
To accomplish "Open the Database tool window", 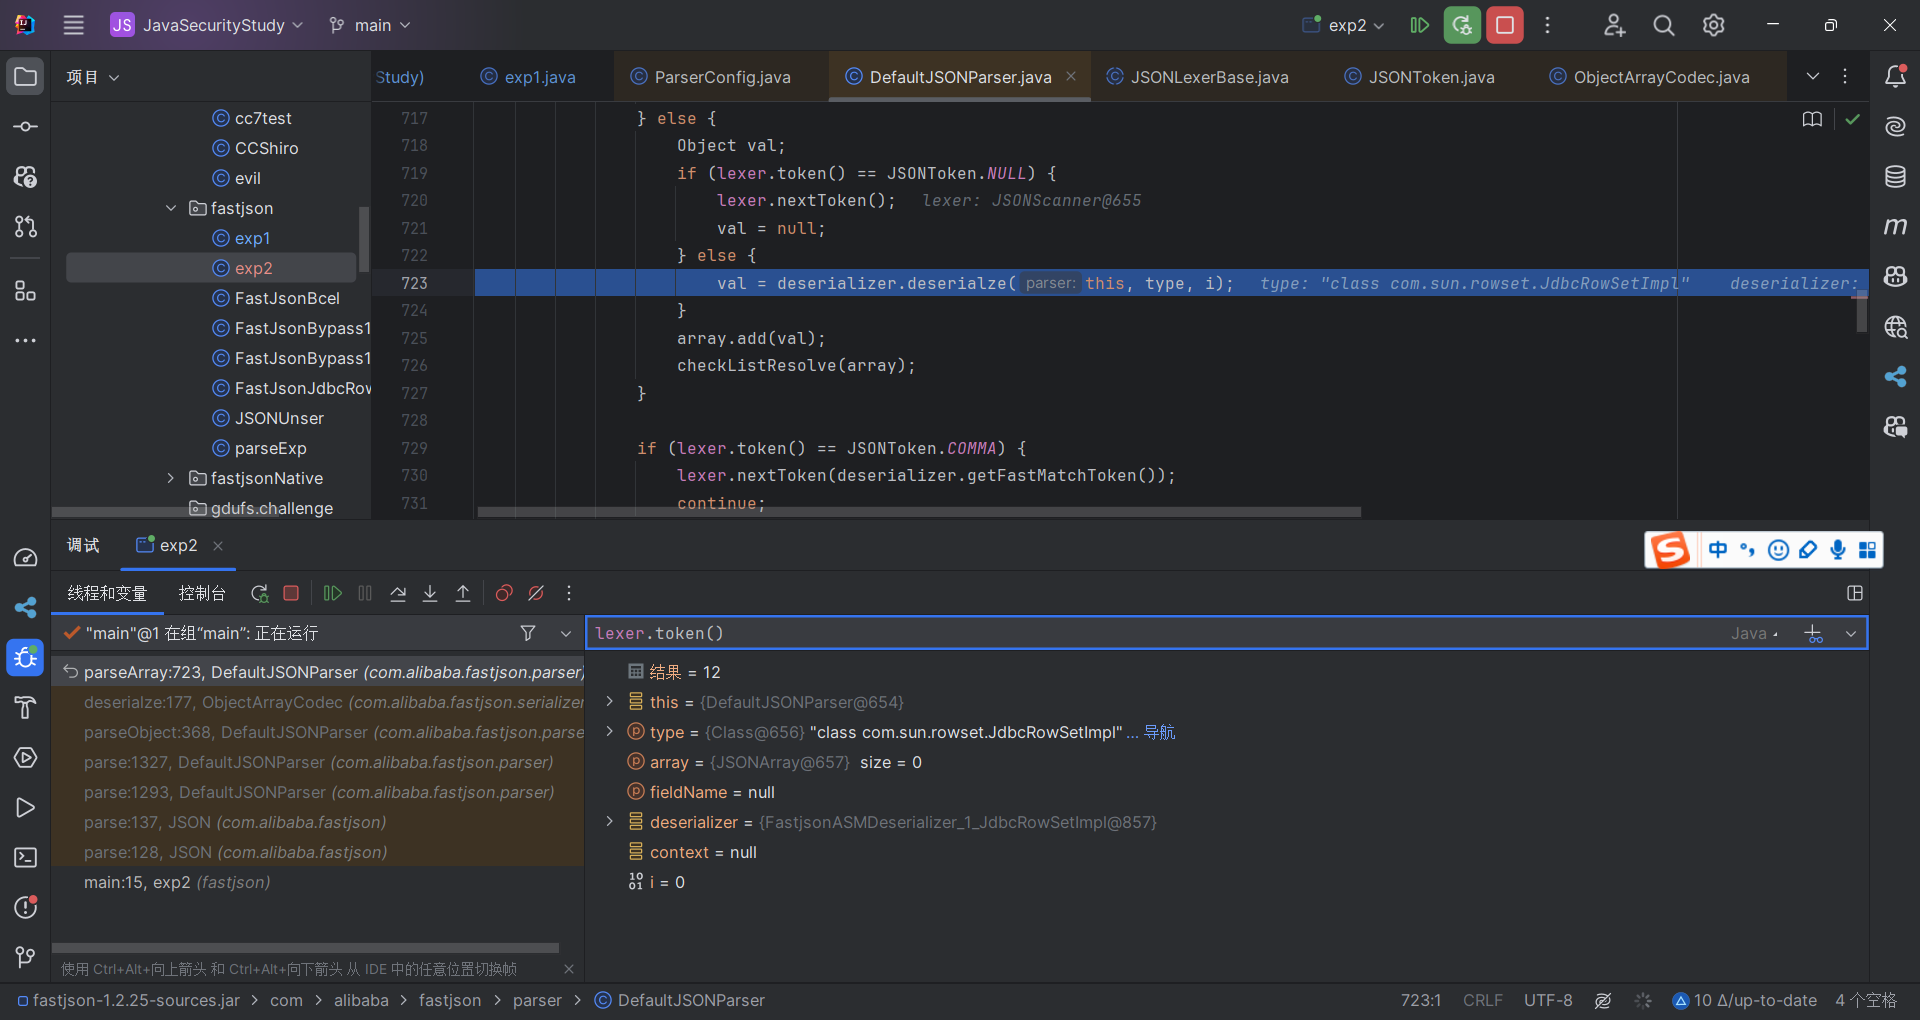I will (1895, 177).
